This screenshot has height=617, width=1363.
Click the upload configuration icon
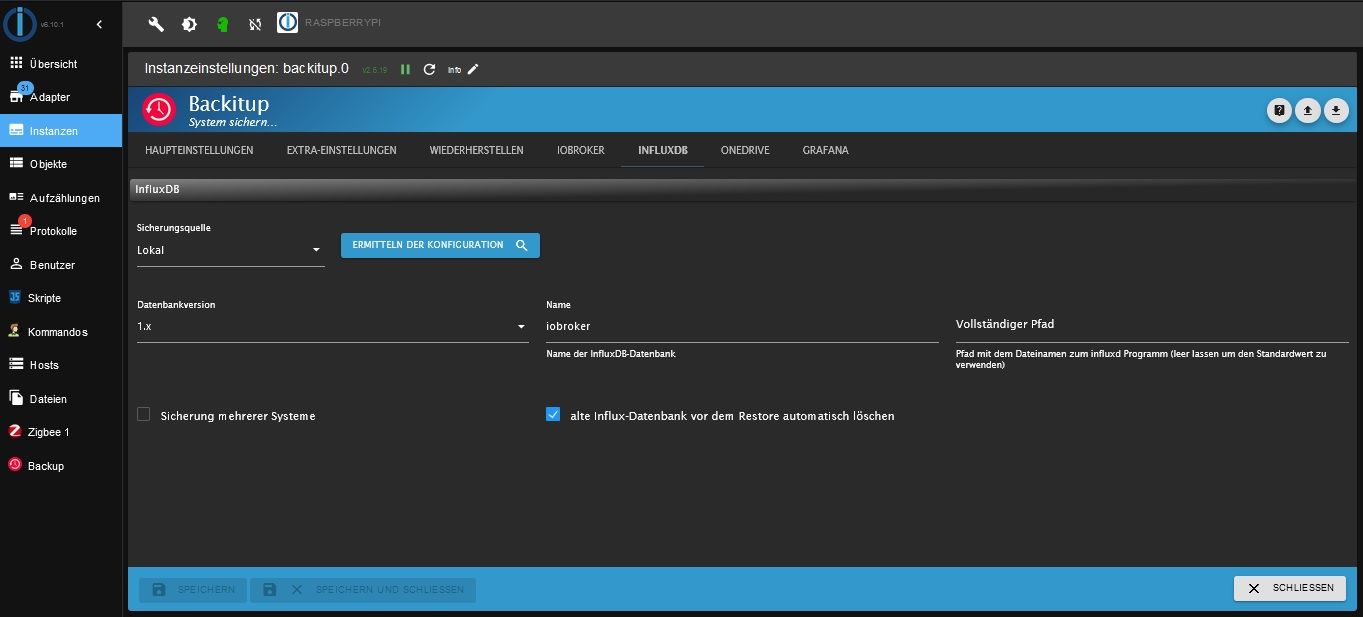click(1307, 110)
